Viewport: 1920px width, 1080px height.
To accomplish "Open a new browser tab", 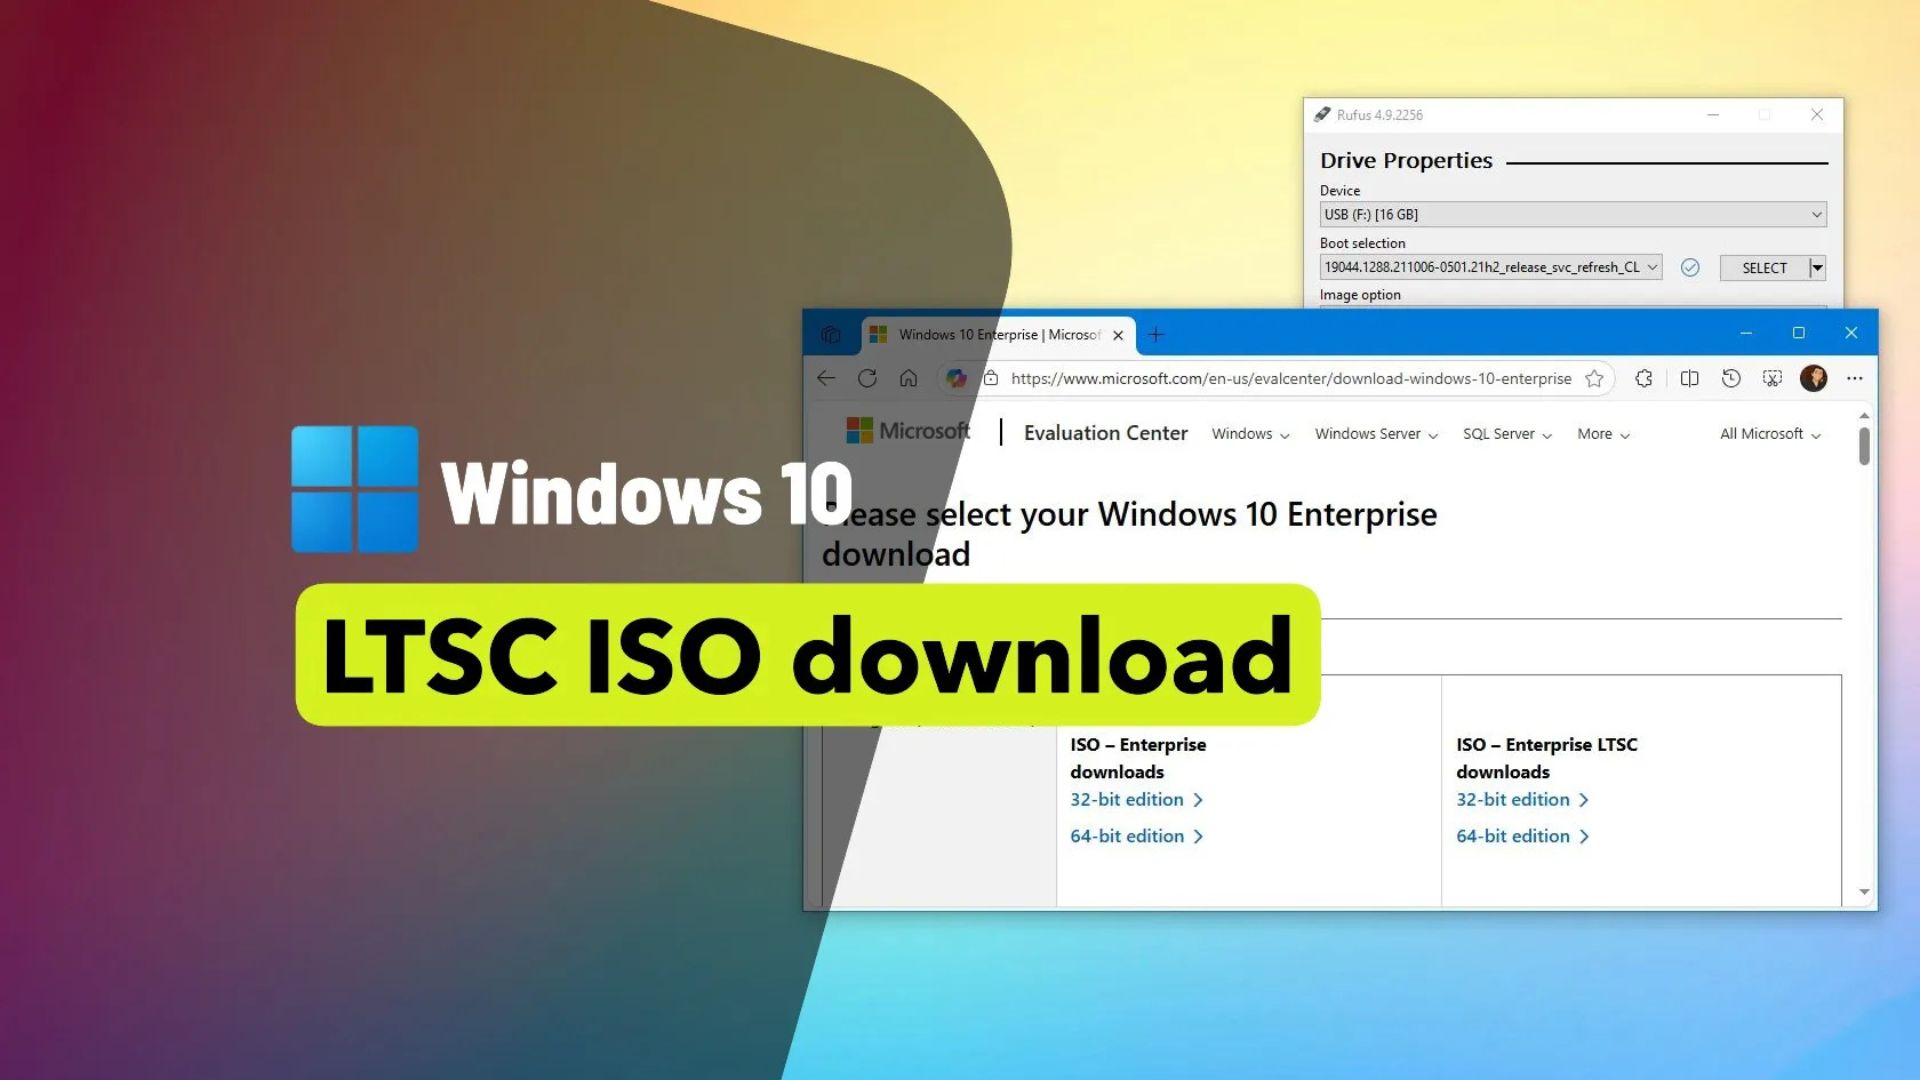I will coord(1156,335).
